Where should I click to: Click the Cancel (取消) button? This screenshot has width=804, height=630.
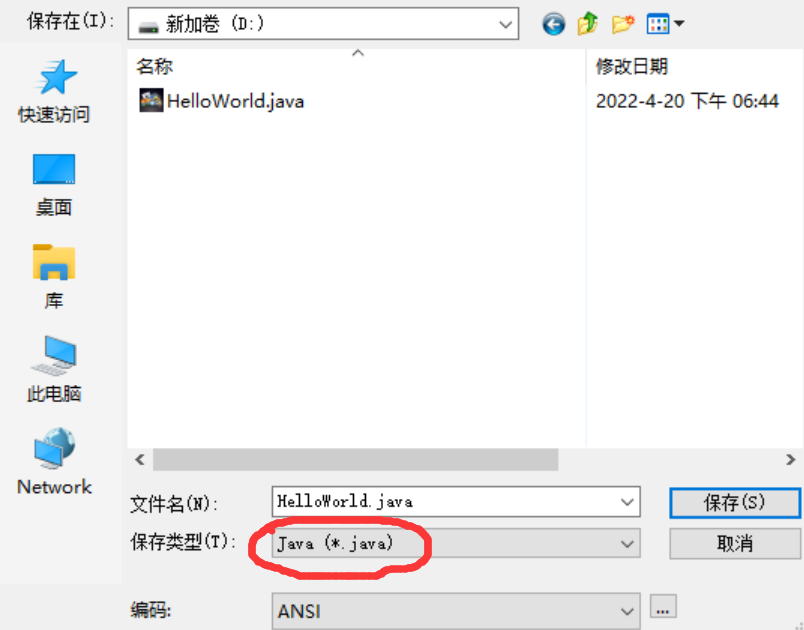click(x=734, y=543)
